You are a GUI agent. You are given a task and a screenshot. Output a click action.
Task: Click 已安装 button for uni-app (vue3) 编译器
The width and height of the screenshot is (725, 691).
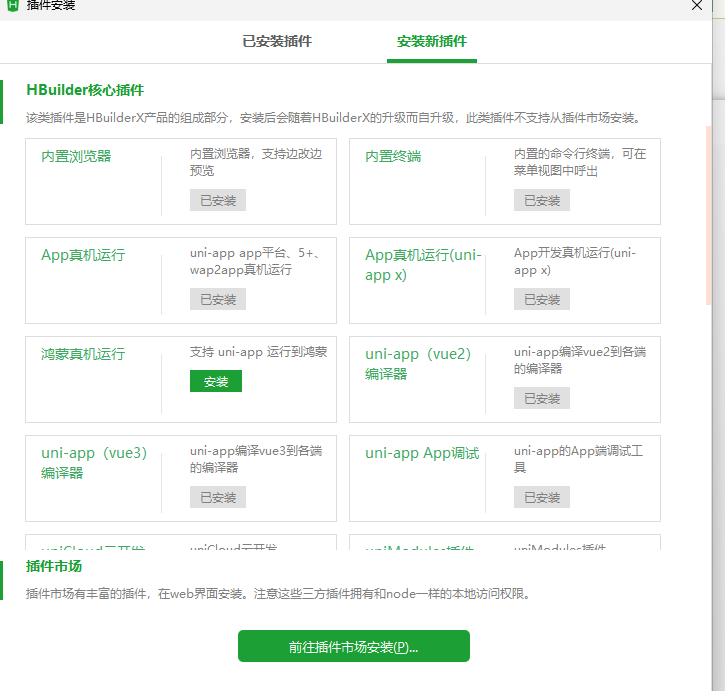pos(218,497)
